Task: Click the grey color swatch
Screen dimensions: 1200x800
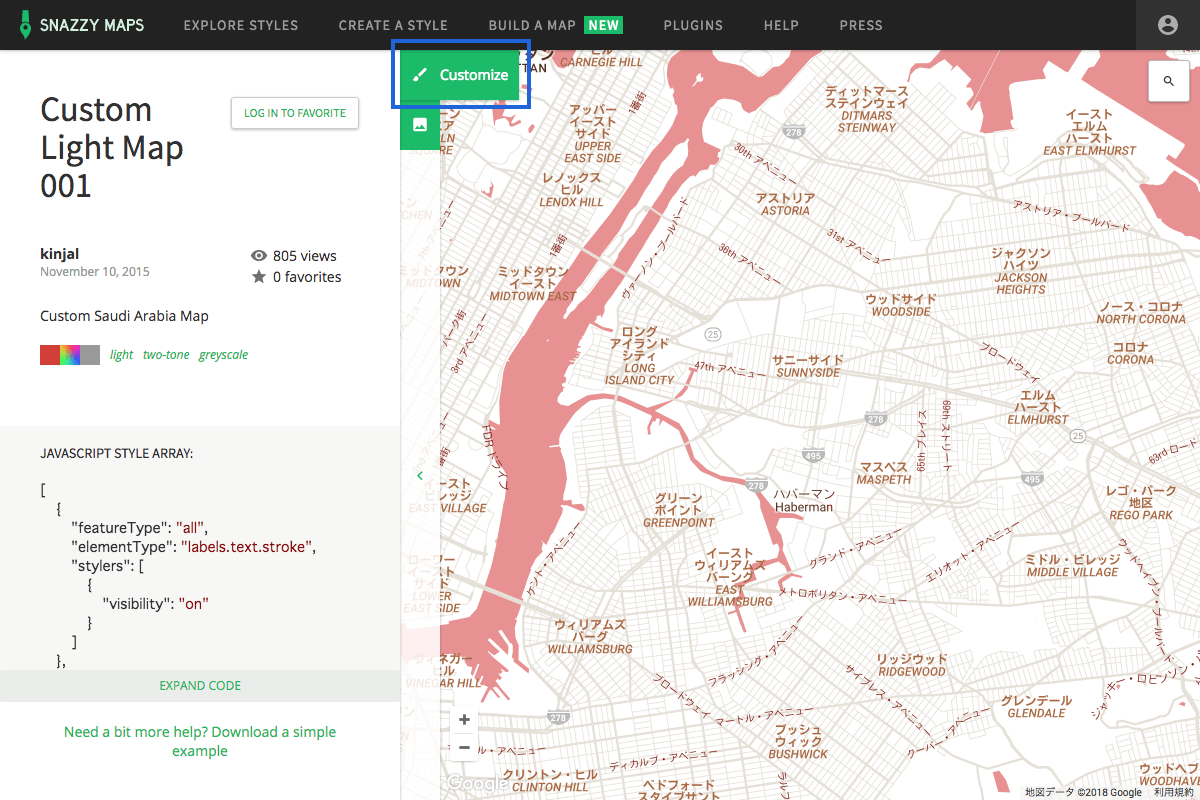Action: tap(90, 355)
